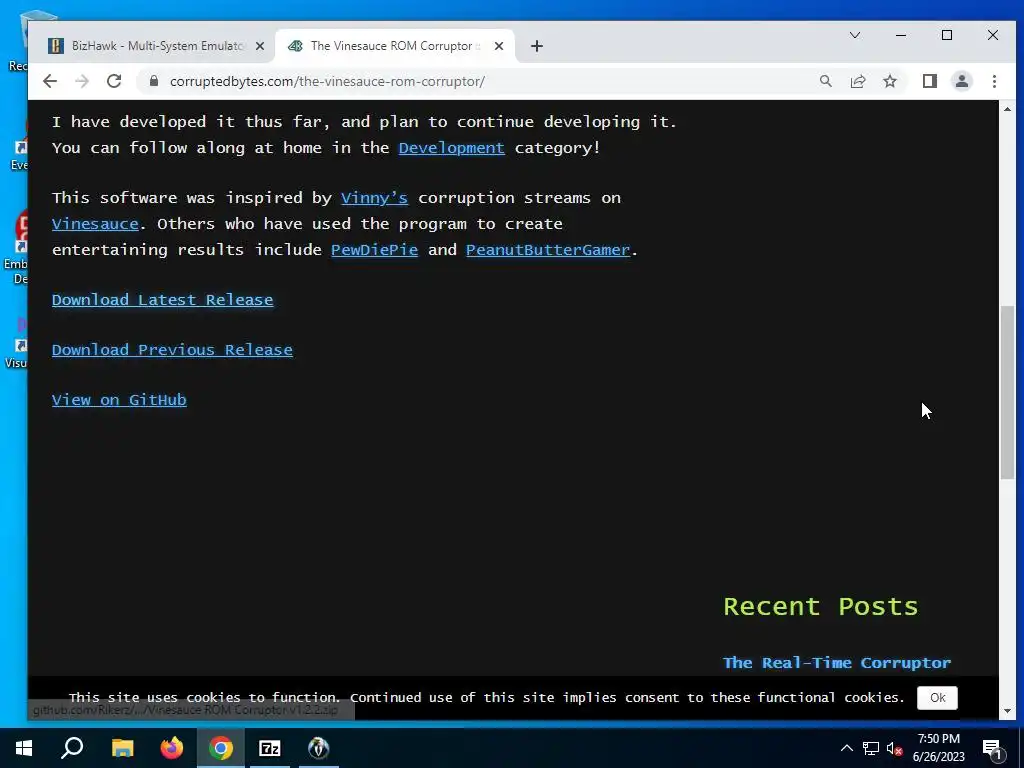This screenshot has width=1024, height=768.
Task: Follow the Vinny's link
Action: pos(374,198)
